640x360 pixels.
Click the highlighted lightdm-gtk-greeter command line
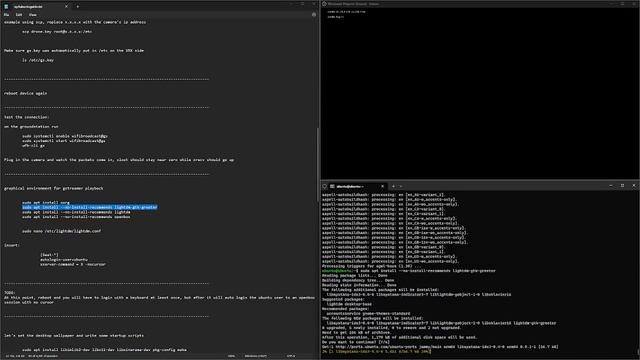click(89, 207)
